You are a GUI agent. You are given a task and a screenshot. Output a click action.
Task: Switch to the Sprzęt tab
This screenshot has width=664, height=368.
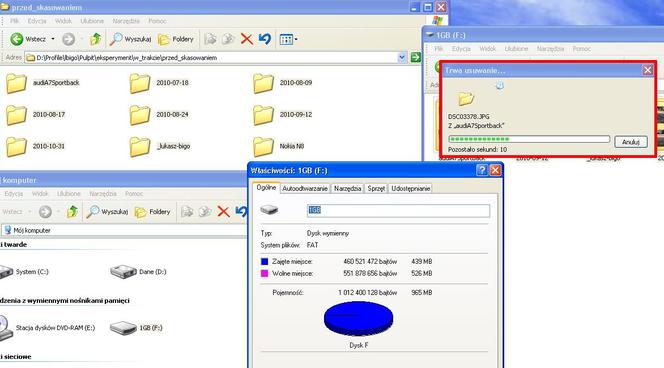(376, 188)
